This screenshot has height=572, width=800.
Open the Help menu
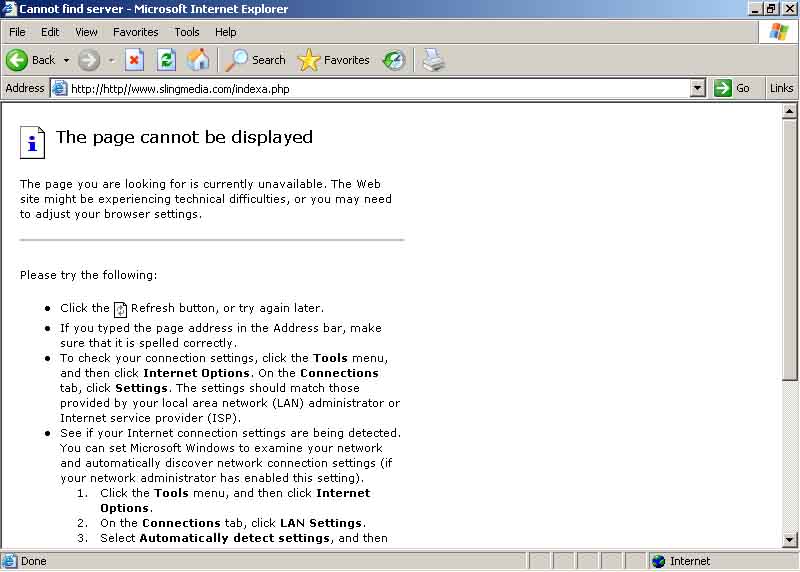(226, 32)
